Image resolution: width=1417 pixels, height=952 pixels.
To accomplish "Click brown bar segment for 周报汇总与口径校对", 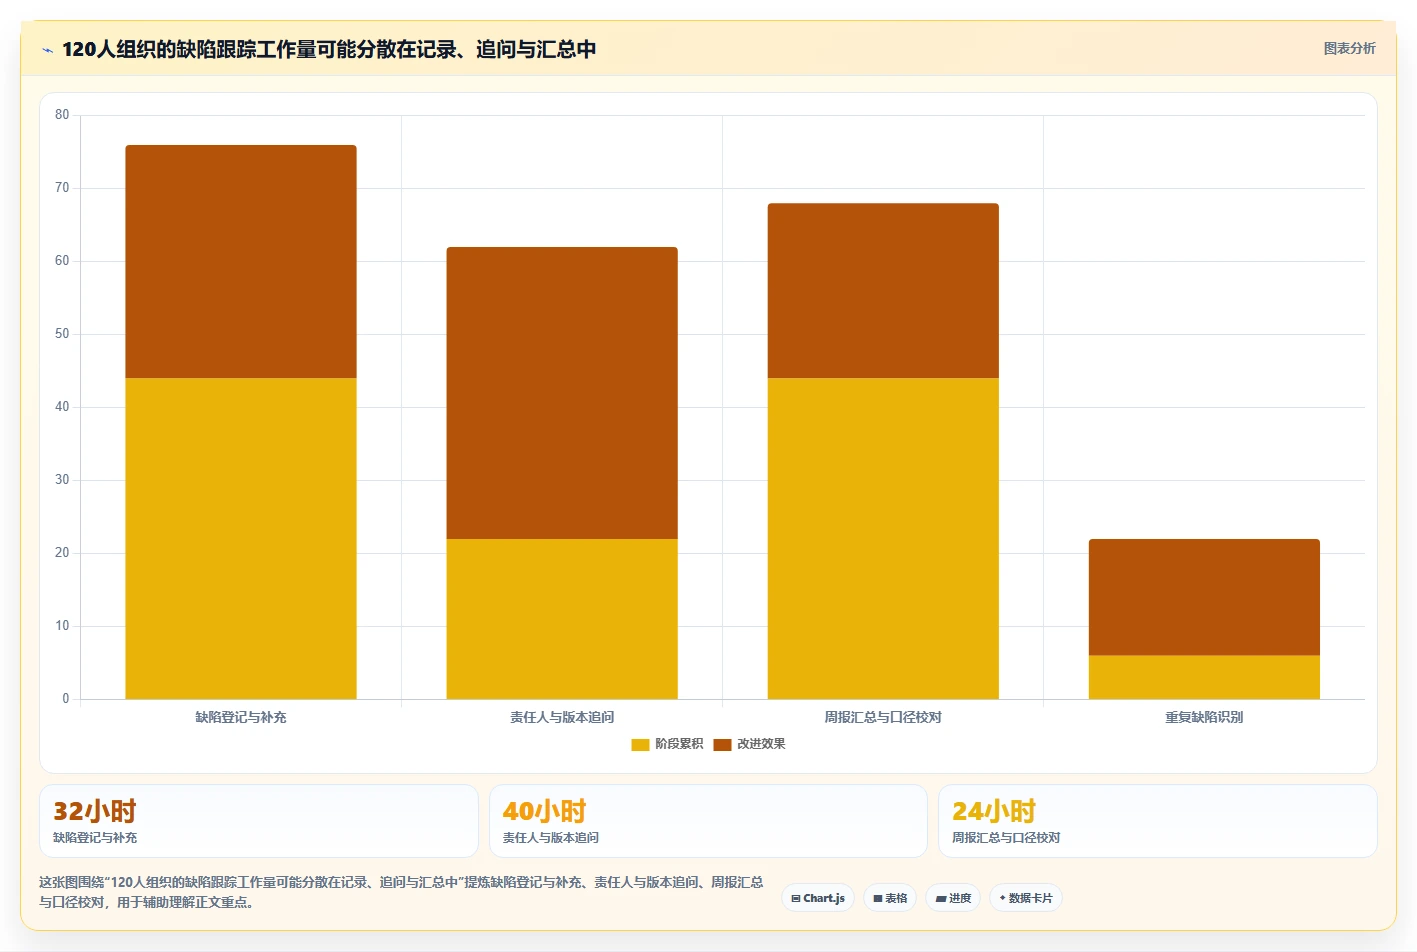I will click(883, 291).
